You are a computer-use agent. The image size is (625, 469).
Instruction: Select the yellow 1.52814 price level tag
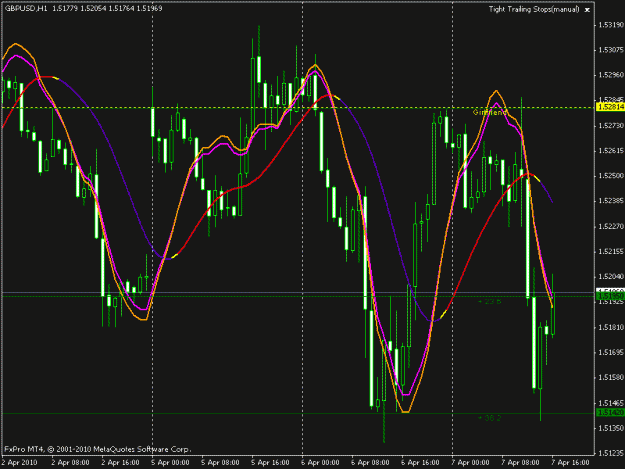[x=610, y=107]
